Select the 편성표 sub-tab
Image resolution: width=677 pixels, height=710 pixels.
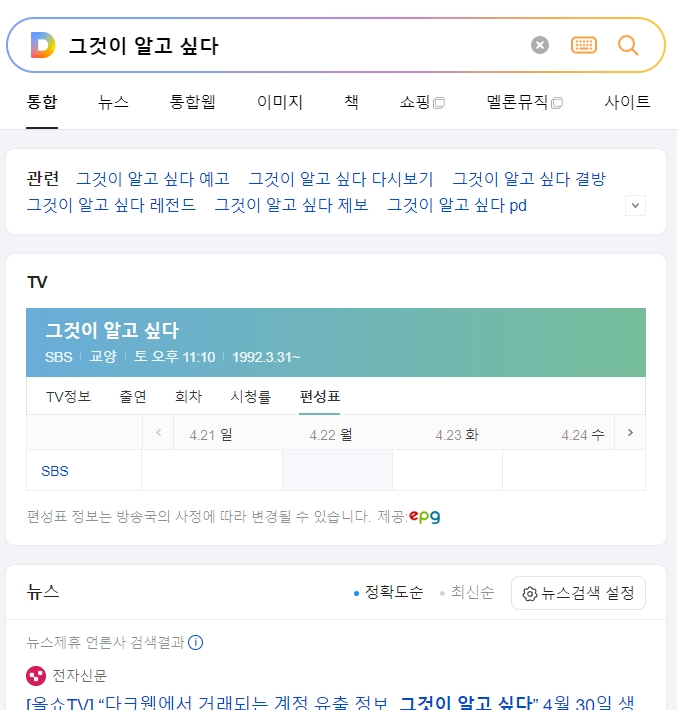click(319, 397)
